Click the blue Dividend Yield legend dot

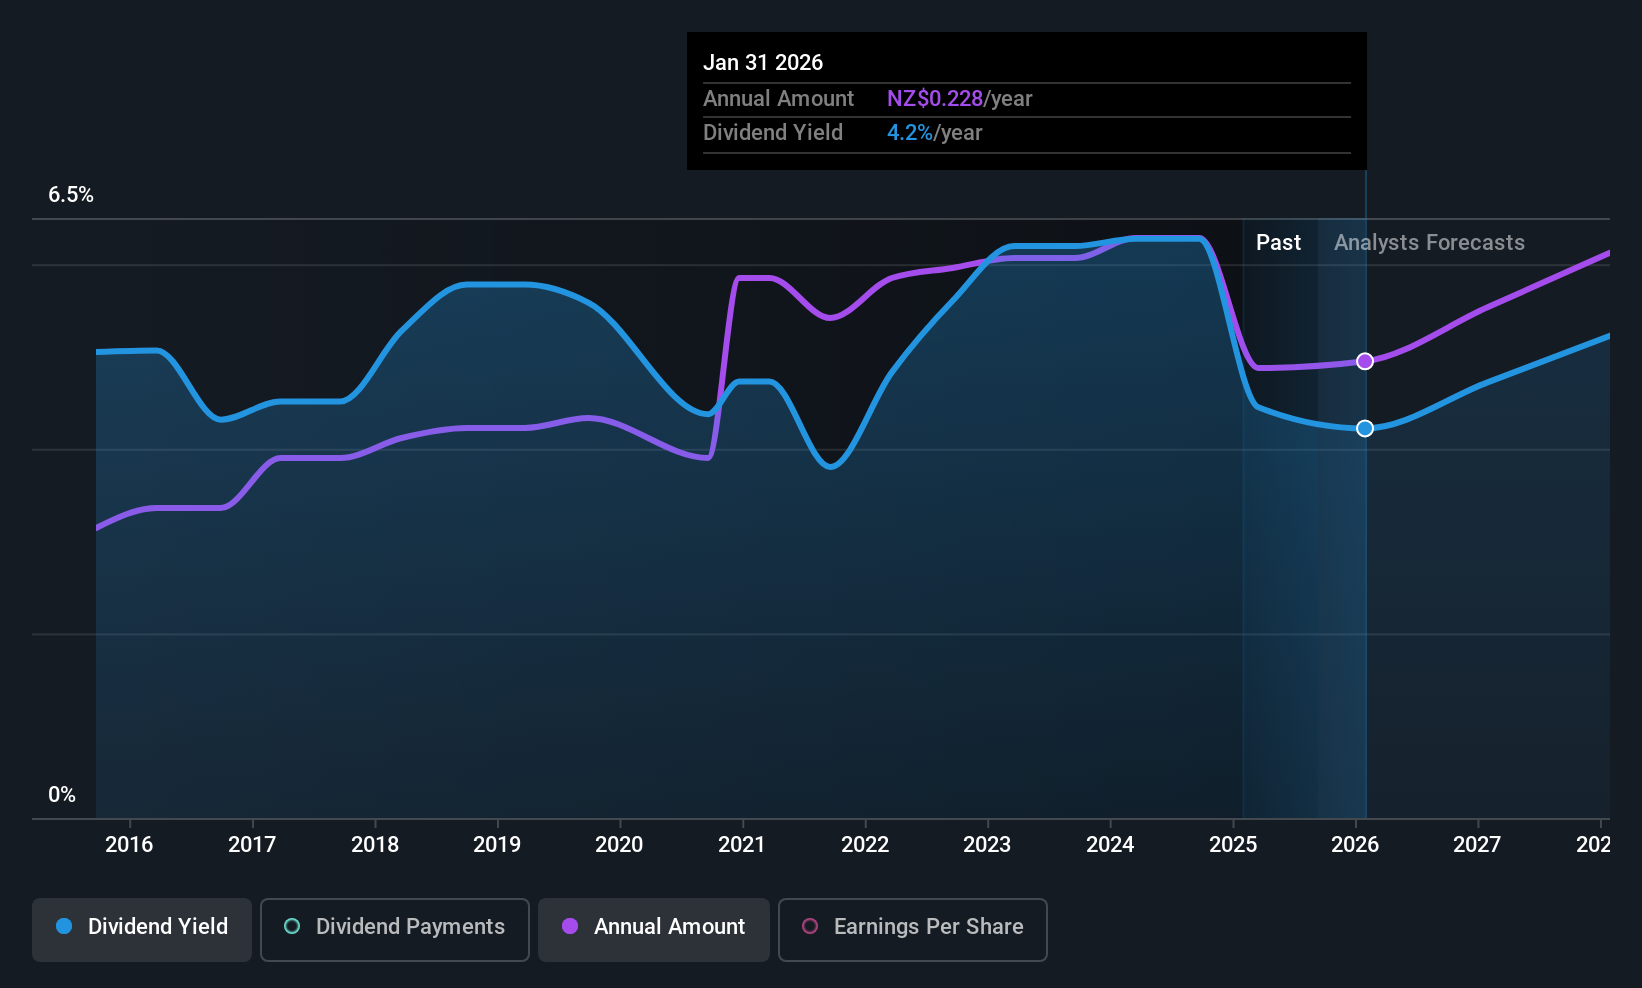[x=64, y=926]
